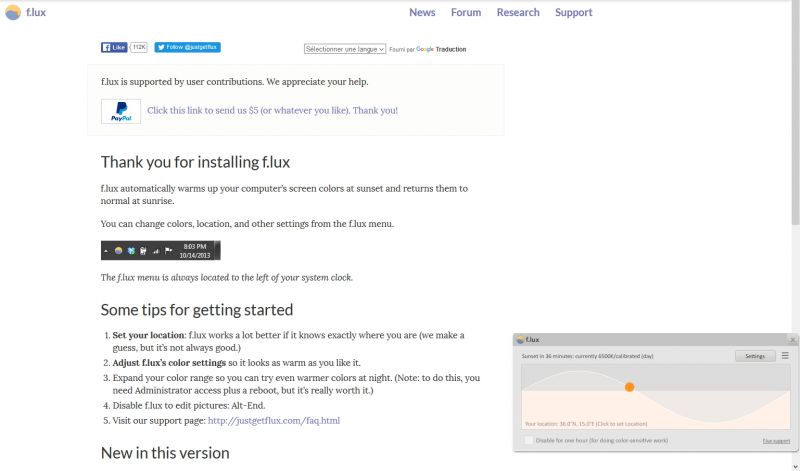
Task: Click the f.lux support link in popup
Action: point(776,441)
